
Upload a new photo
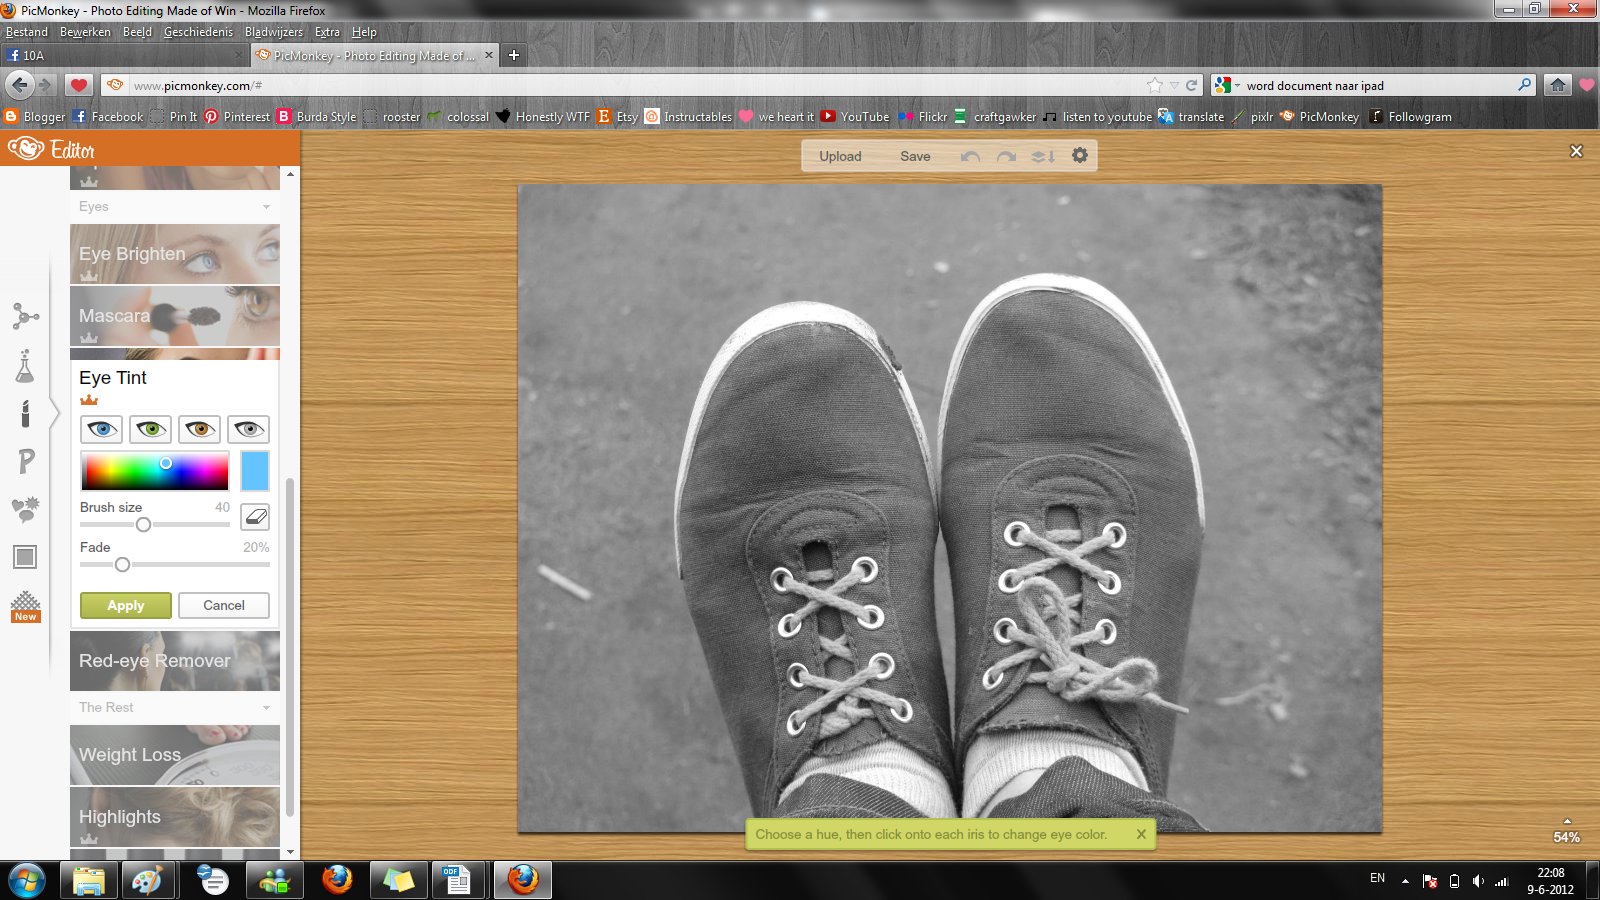point(840,156)
